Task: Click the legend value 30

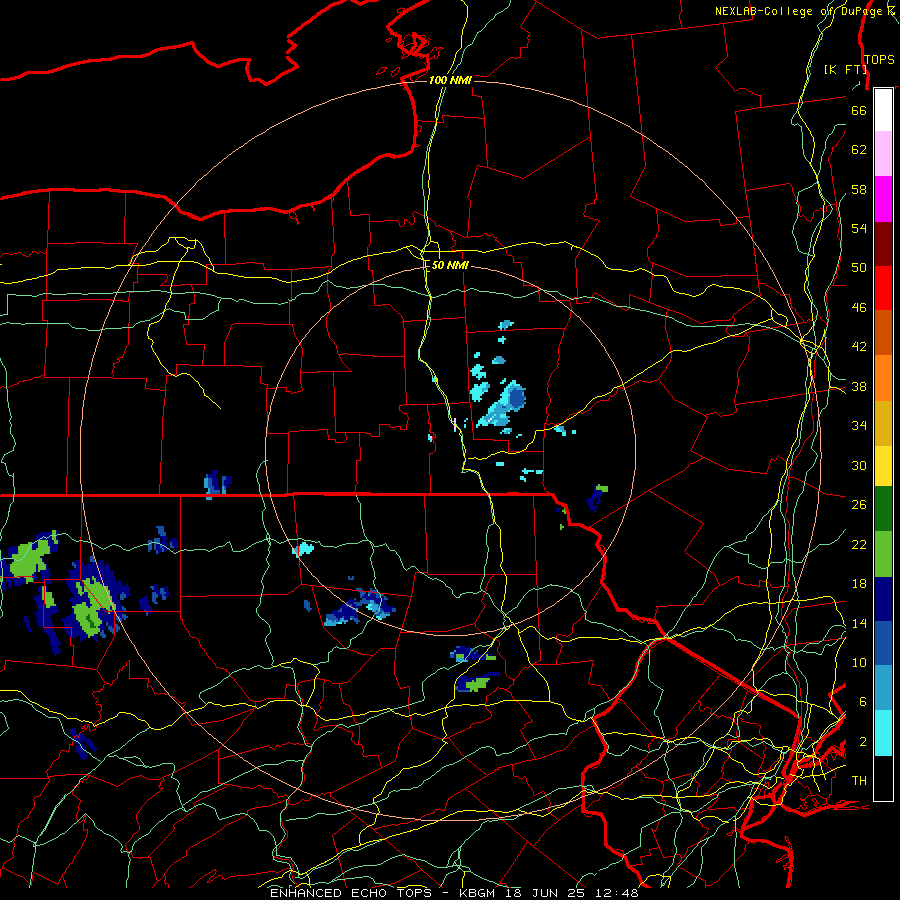Action: tap(859, 465)
